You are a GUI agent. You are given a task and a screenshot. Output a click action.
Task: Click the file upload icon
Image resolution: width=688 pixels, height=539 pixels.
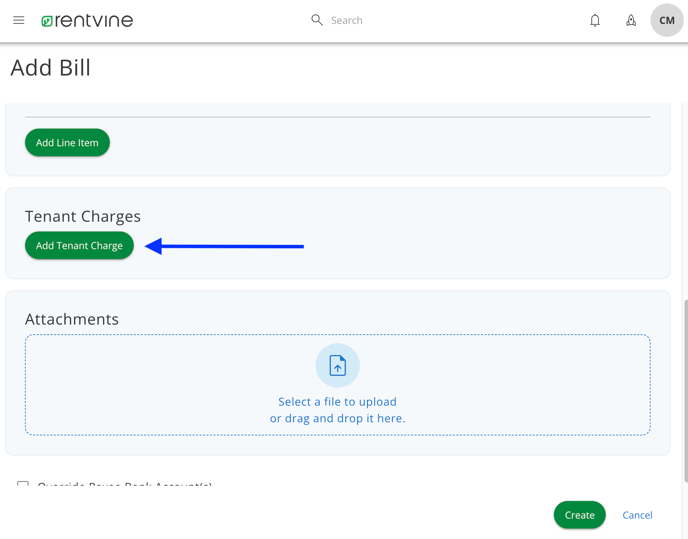338,366
